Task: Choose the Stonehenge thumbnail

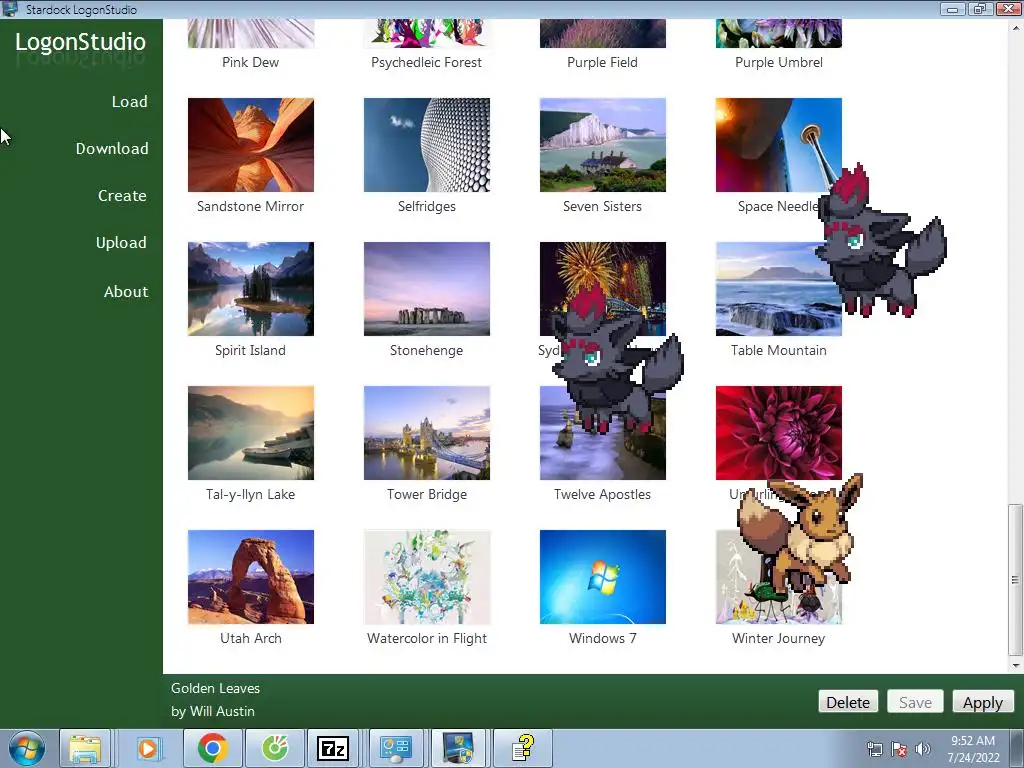Action: (426, 289)
